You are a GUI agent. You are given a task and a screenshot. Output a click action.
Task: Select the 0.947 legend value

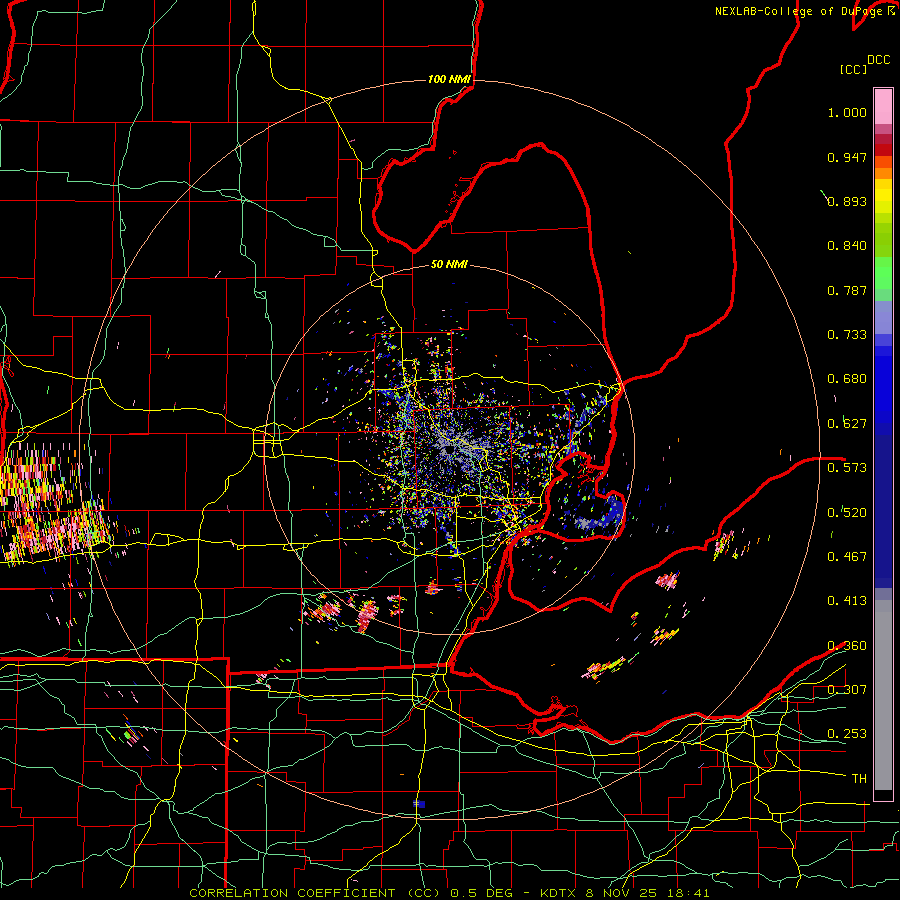point(847,157)
